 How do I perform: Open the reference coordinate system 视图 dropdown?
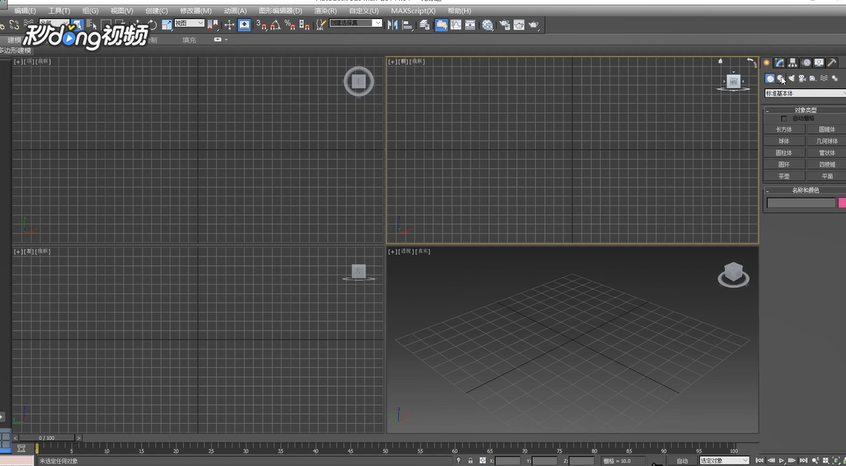pos(189,23)
